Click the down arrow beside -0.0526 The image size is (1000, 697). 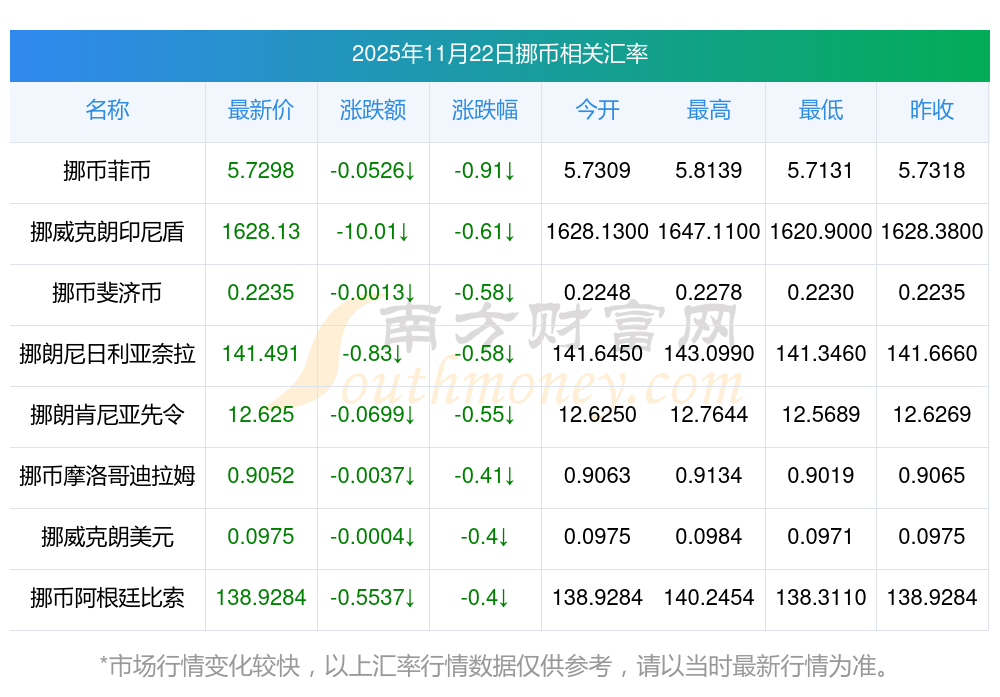[409, 171]
